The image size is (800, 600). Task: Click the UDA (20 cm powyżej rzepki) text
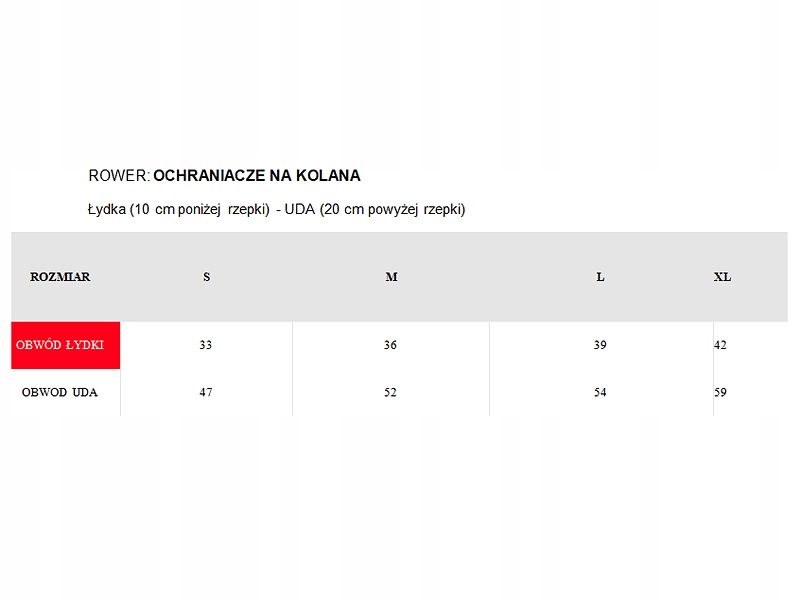tap(375, 210)
